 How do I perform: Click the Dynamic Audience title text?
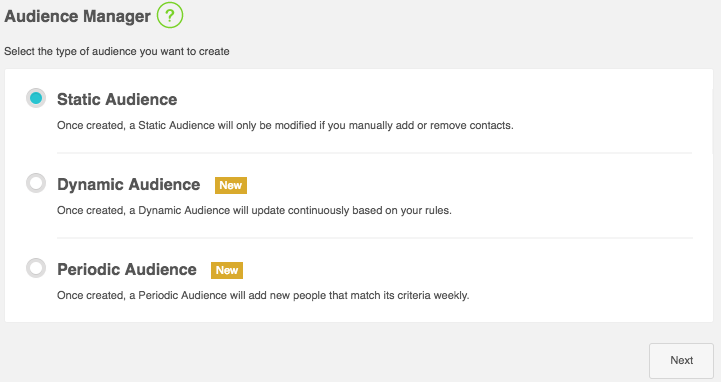(x=128, y=184)
